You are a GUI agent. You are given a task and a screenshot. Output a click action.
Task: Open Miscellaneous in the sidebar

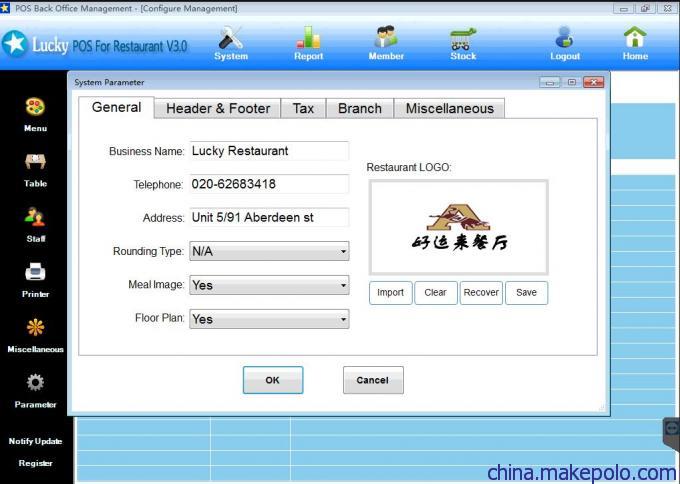[x=35, y=336]
